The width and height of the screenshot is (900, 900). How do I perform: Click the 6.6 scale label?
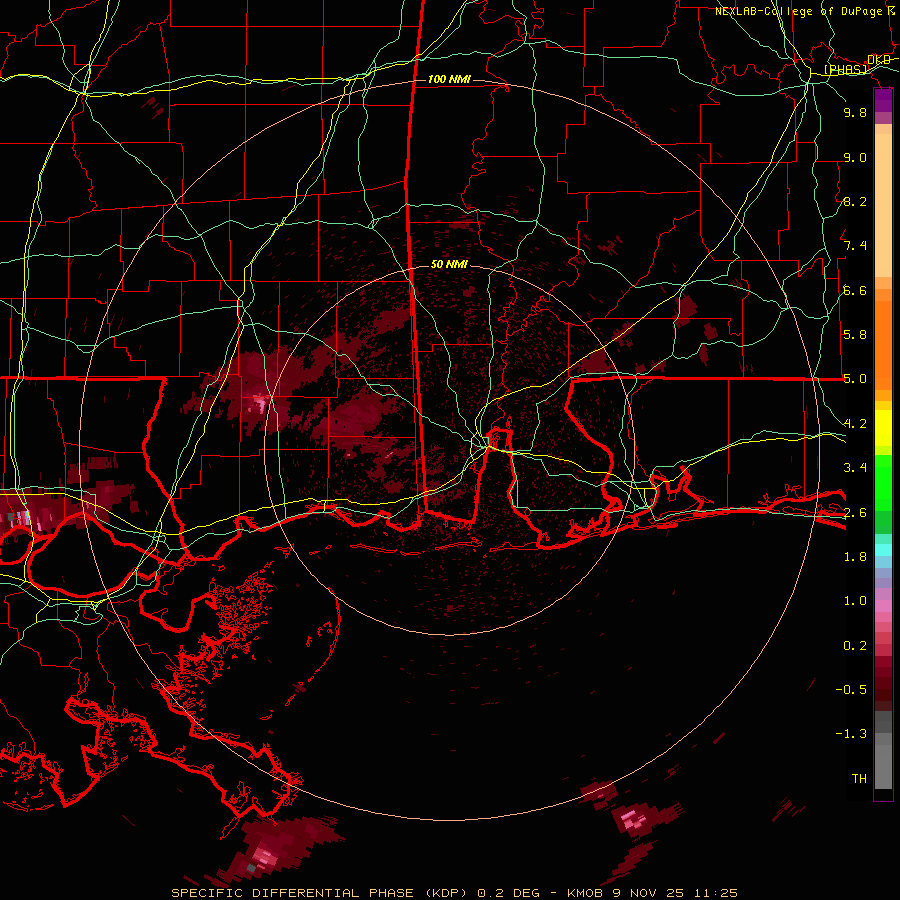click(x=855, y=290)
